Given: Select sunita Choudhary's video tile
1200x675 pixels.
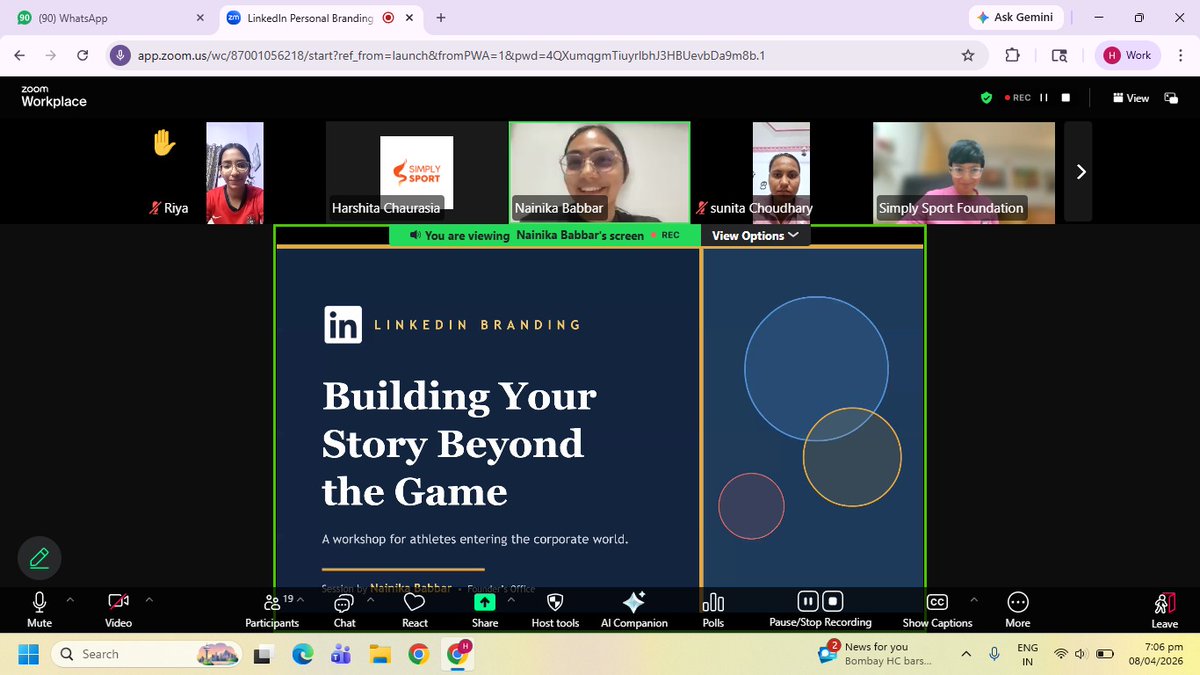Looking at the screenshot, I should [x=781, y=171].
